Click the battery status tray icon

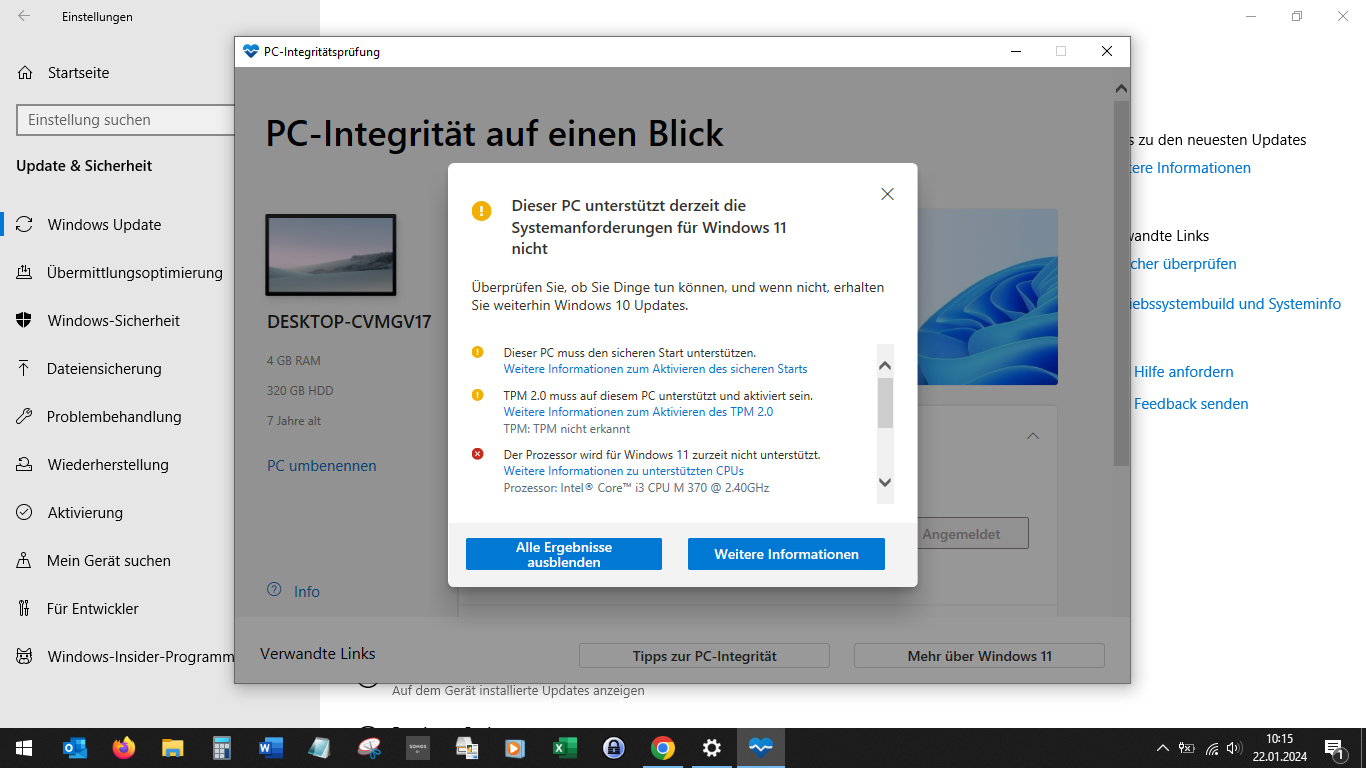1187,748
